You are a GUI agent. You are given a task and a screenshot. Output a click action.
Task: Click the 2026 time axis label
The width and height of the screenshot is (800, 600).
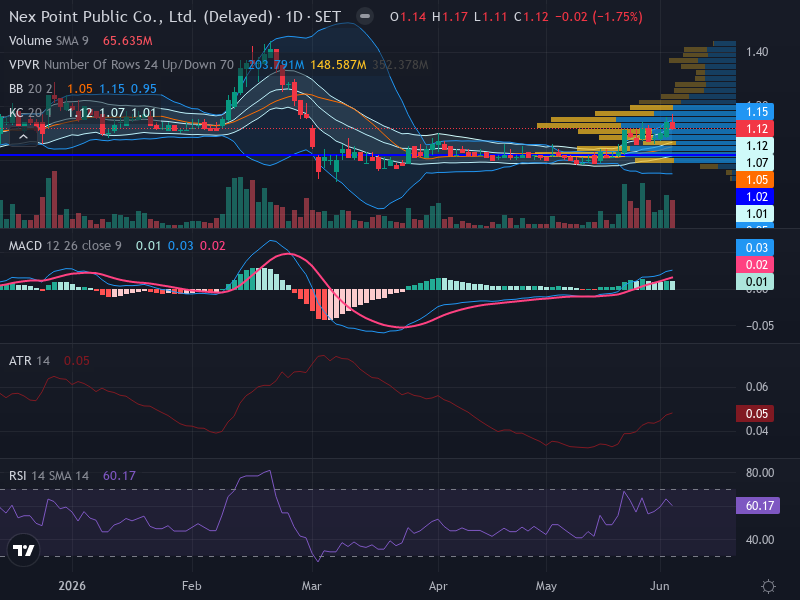tap(72, 586)
